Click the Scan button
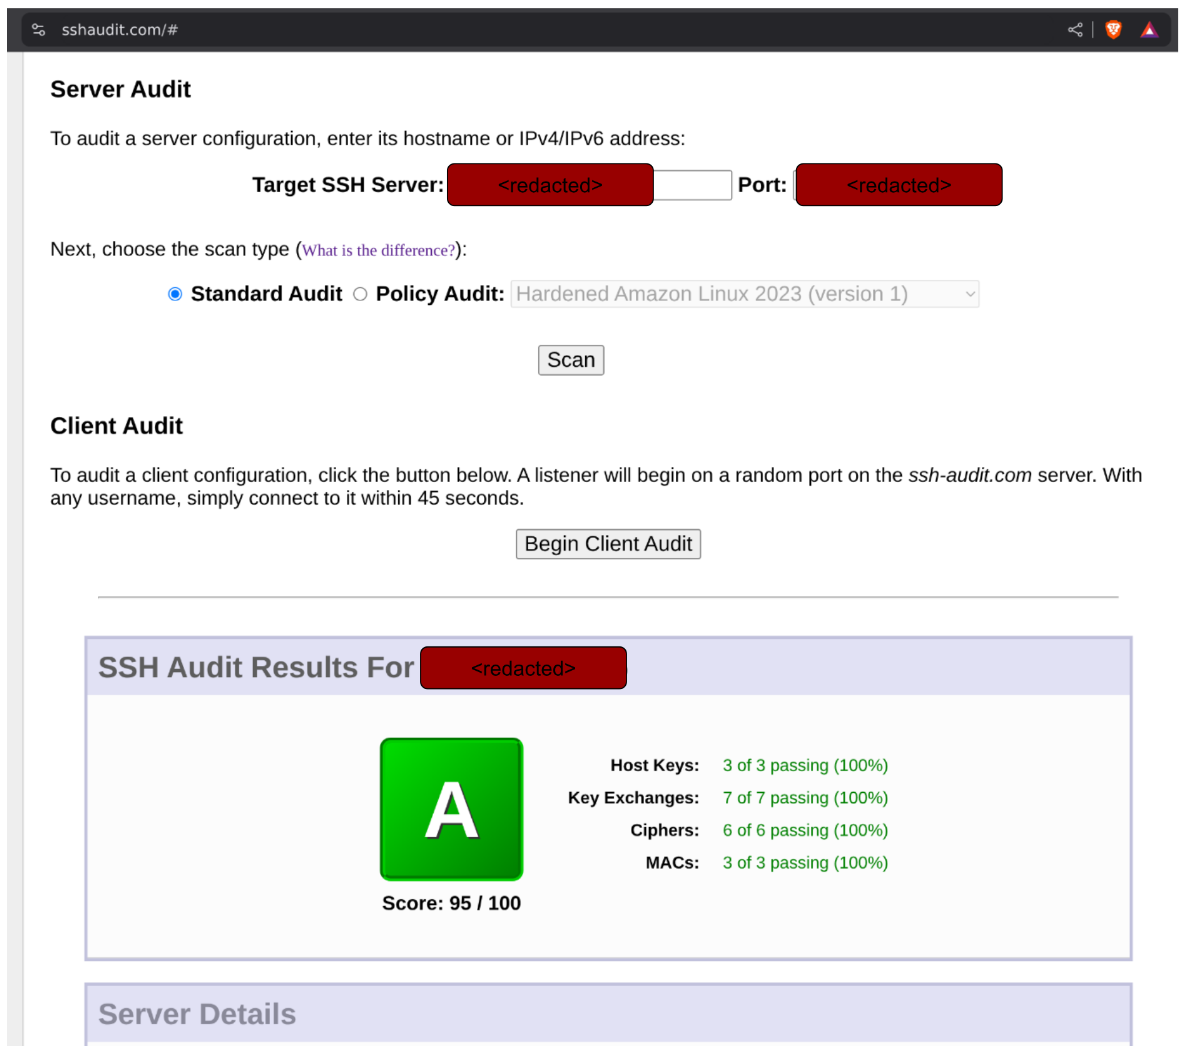 click(x=571, y=360)
